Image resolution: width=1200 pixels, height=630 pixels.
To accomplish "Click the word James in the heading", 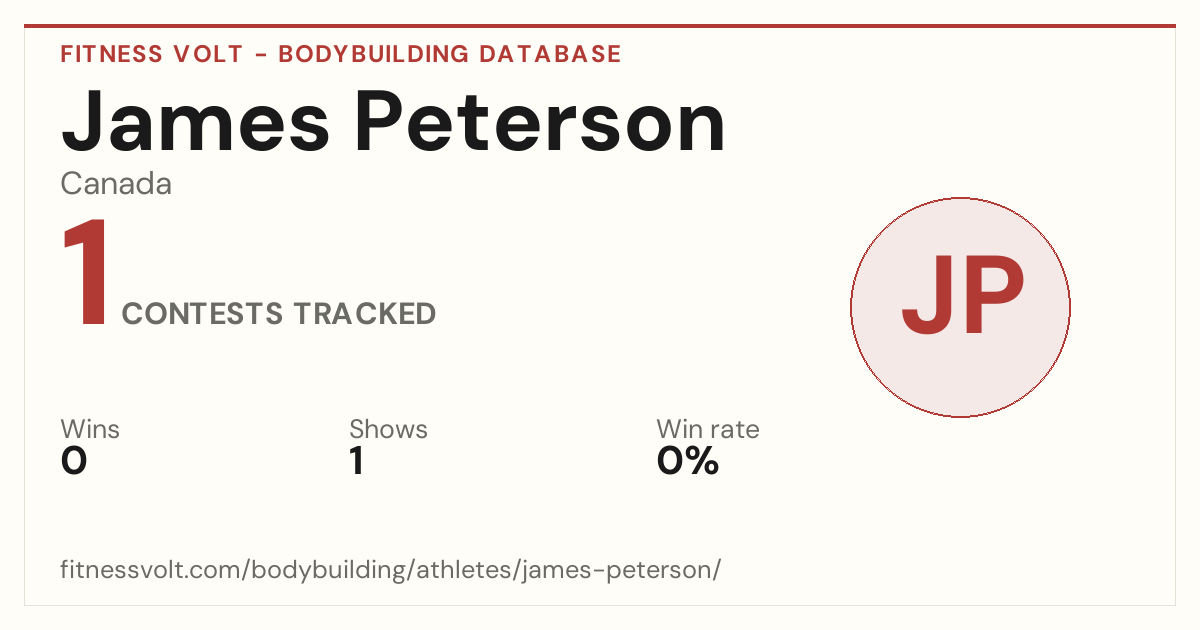I will [195, 121].
